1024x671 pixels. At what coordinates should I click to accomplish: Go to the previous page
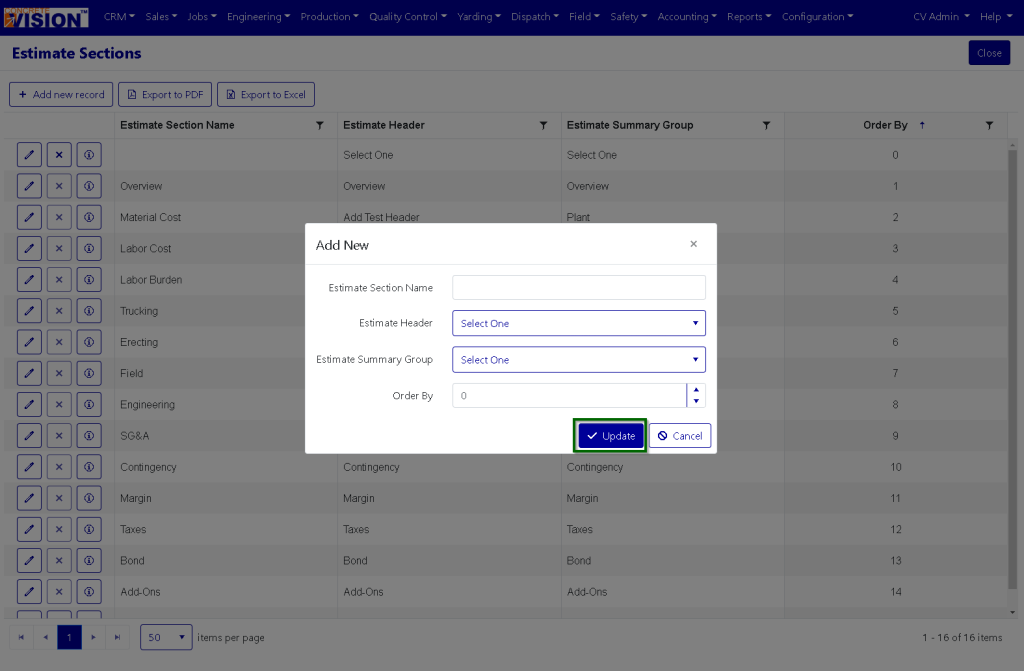(x=45, y=637)
